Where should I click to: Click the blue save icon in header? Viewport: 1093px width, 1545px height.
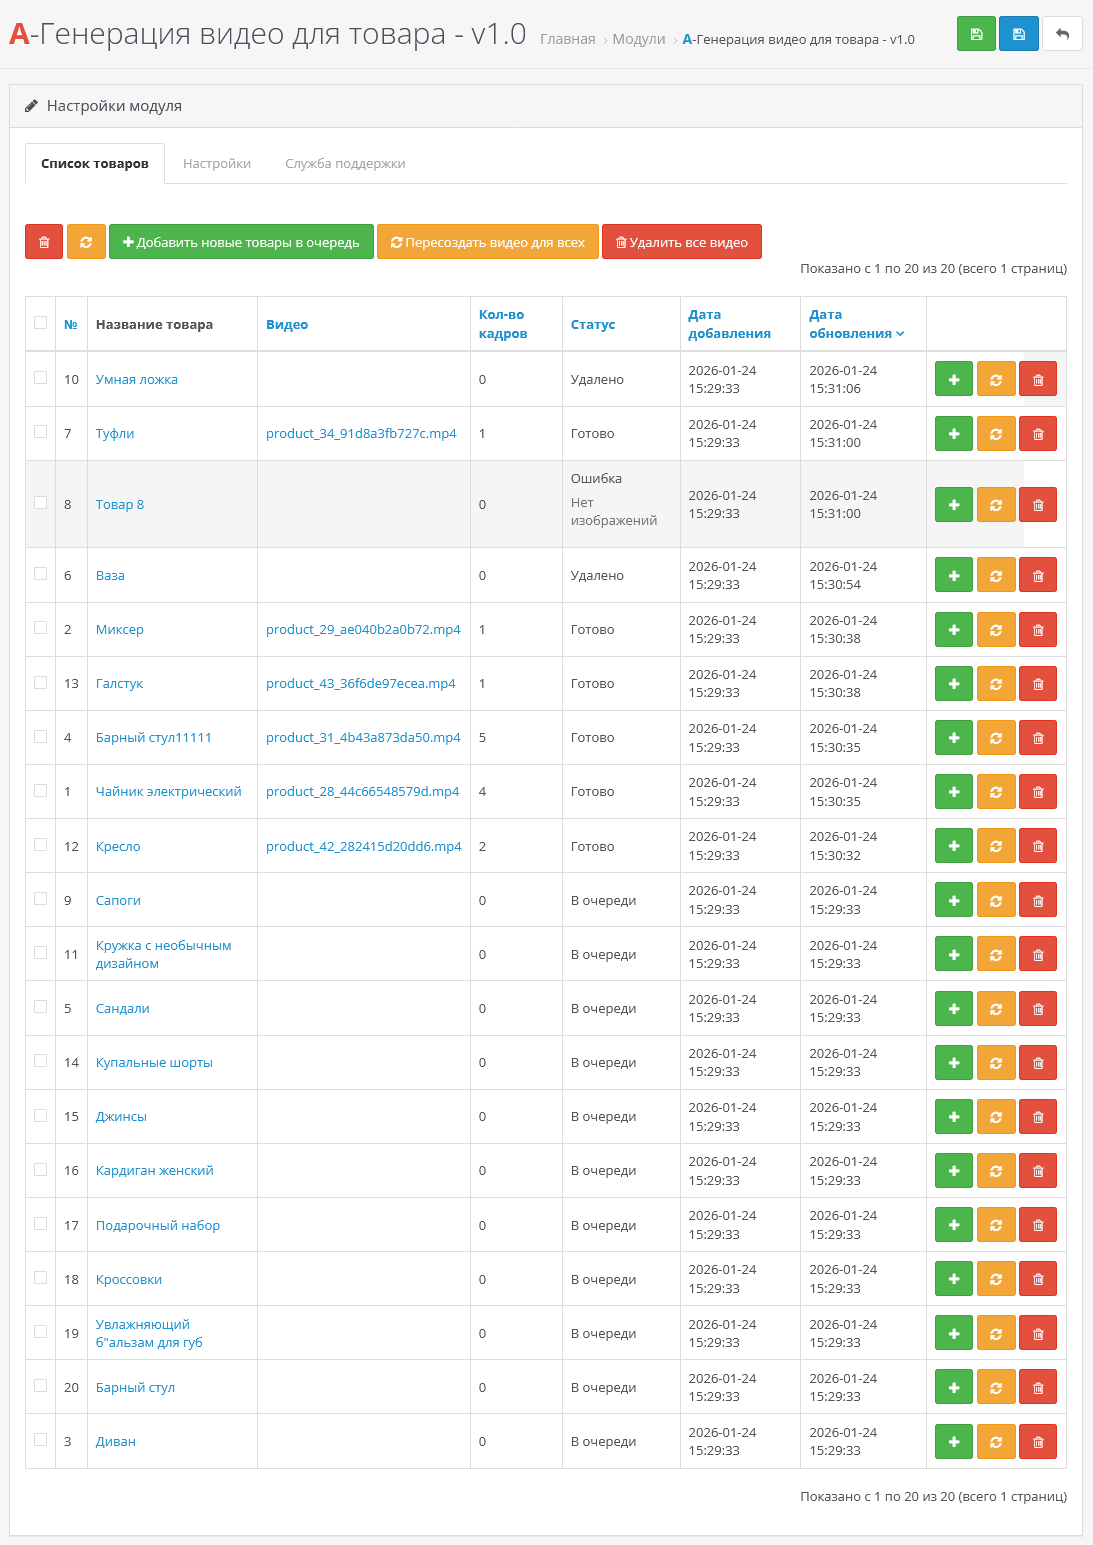click(x=1018, y=34)
